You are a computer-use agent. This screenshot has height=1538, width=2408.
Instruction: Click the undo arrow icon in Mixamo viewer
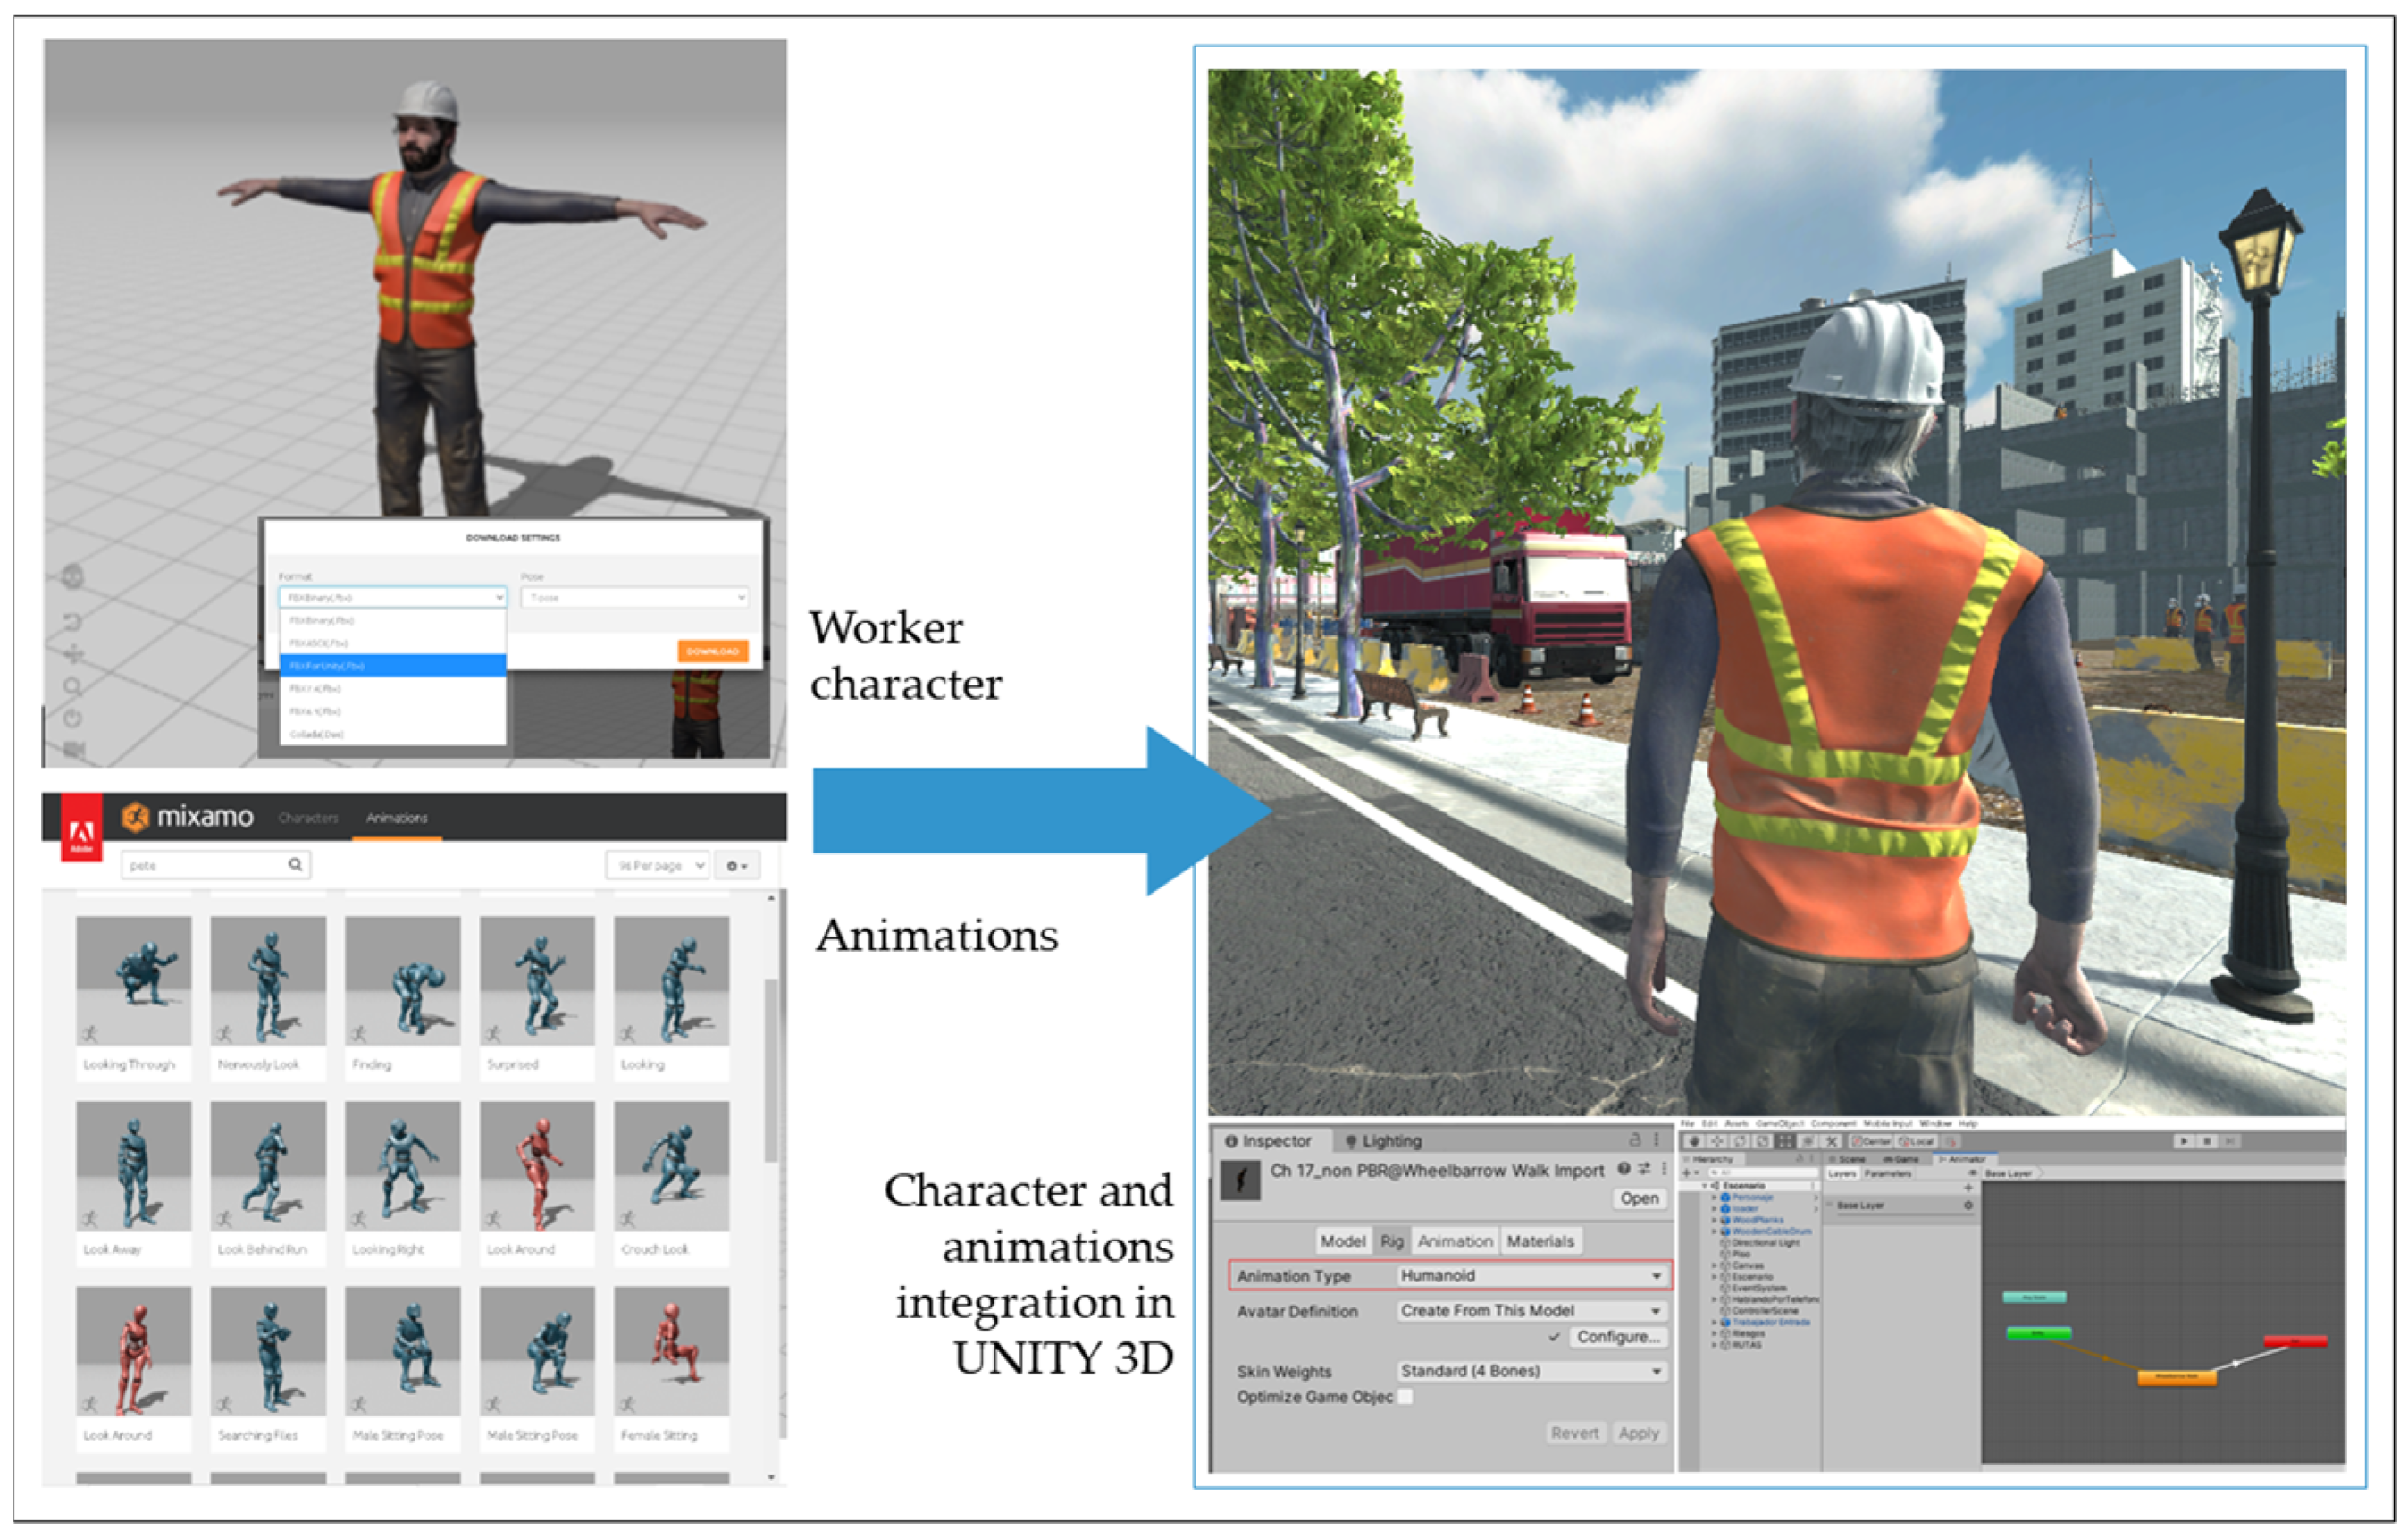[x=72, y=622]
